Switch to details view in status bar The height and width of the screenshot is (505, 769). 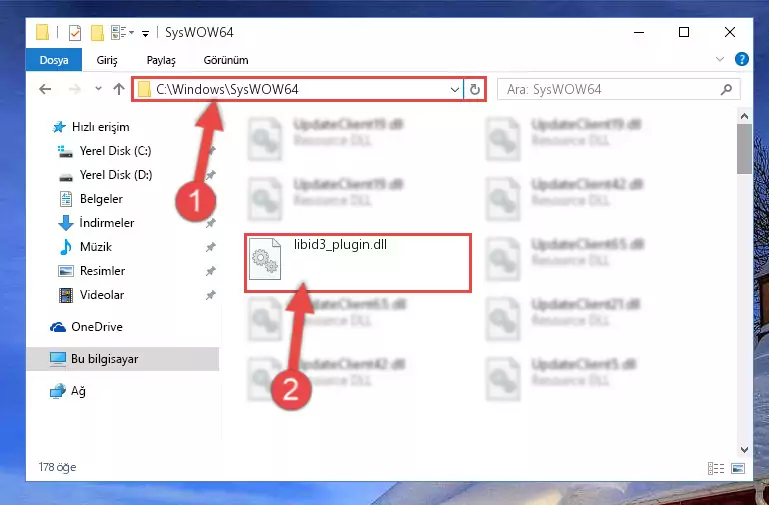tap(716, 468)
